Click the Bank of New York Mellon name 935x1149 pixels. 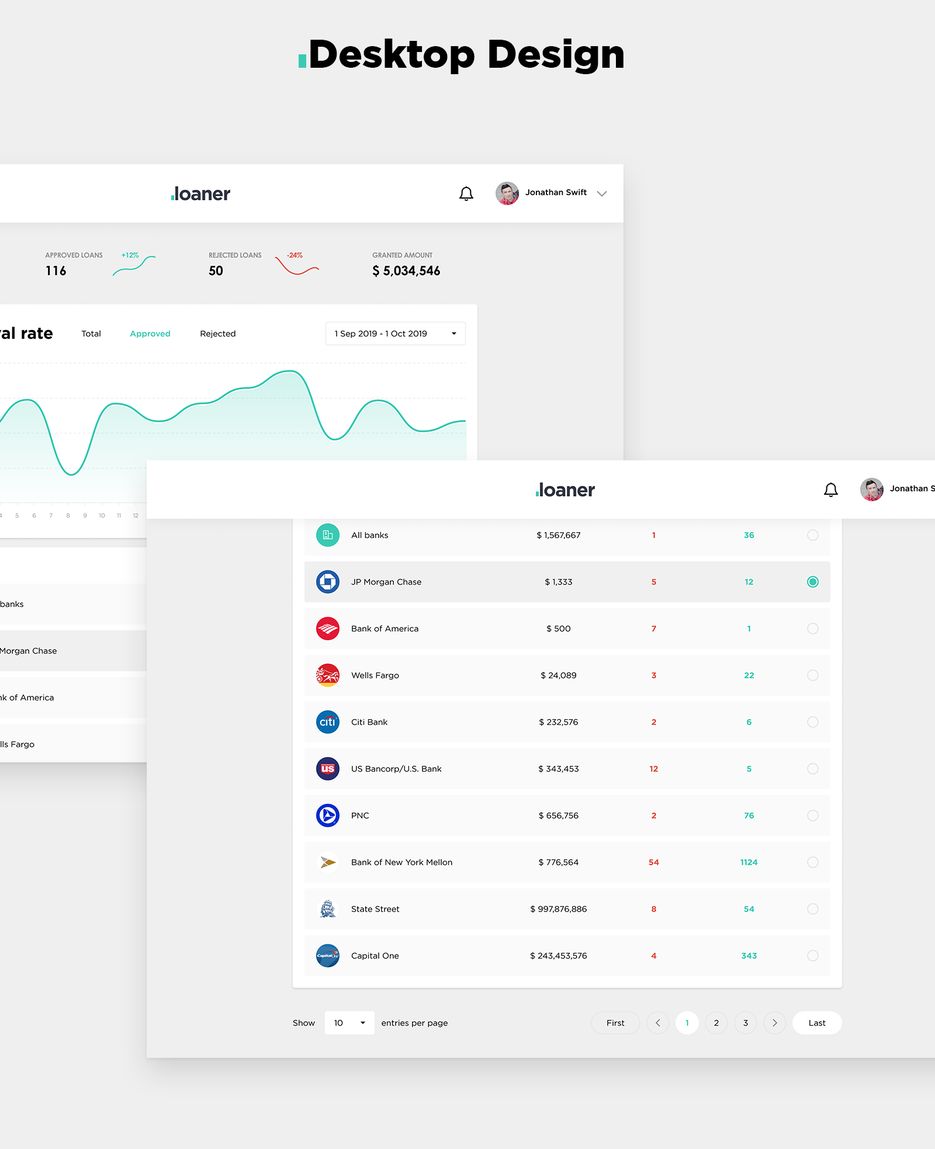(402, 862)
